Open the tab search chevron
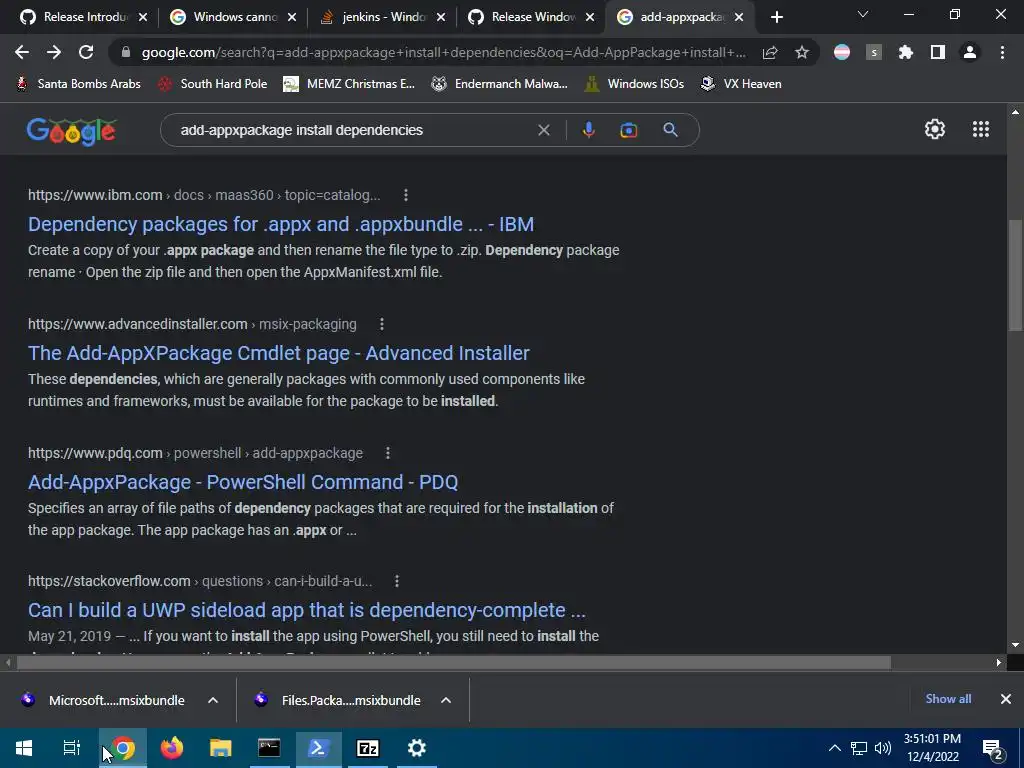1024x768 pixels. pos(863,14)
